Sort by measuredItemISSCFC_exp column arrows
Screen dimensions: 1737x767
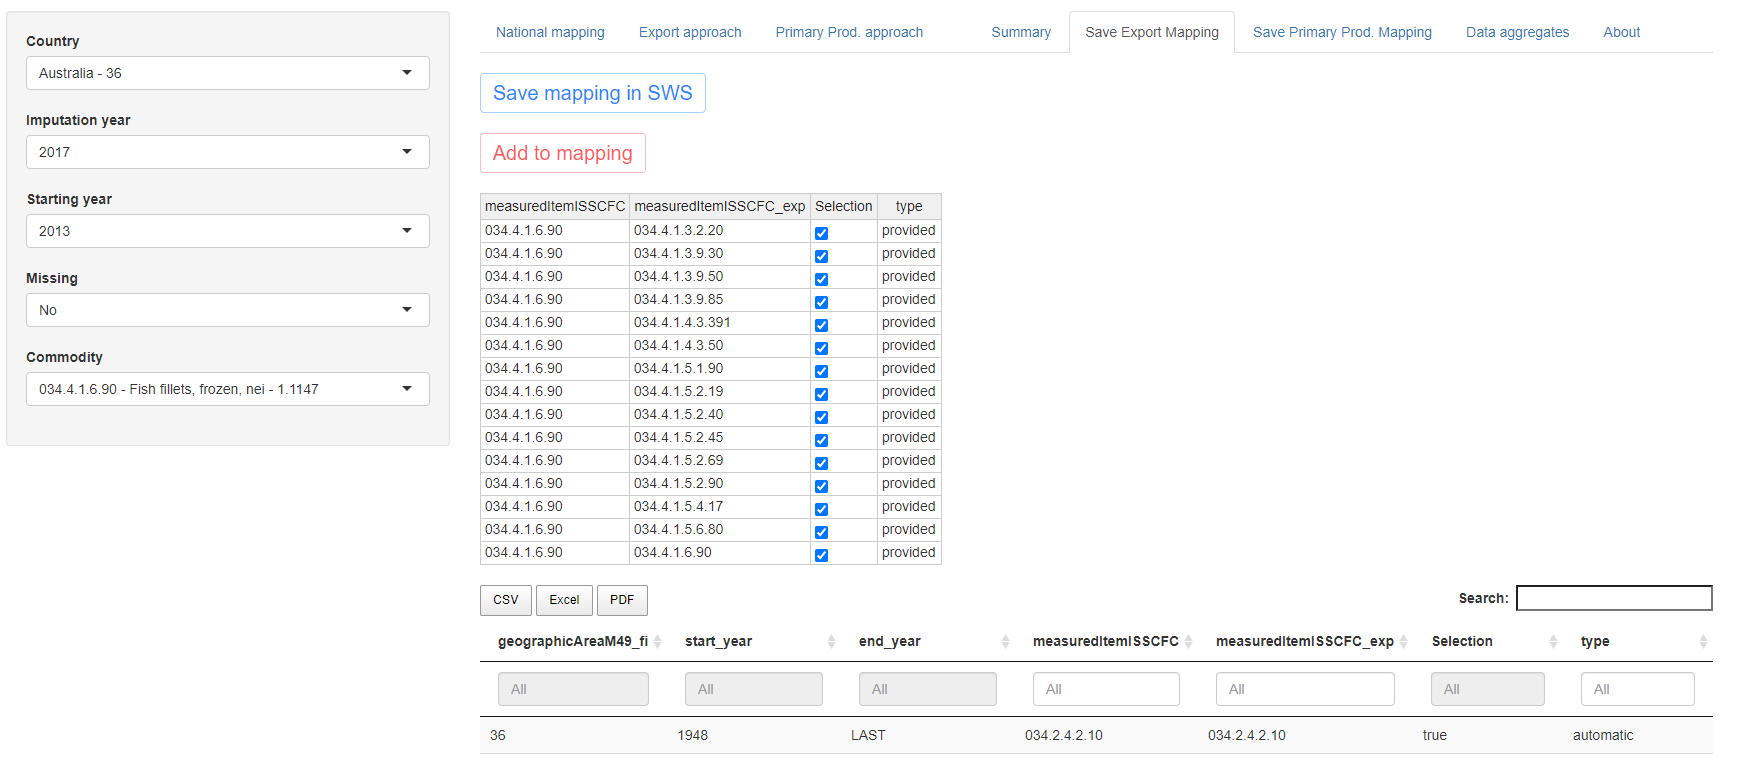click(1403, 642)
